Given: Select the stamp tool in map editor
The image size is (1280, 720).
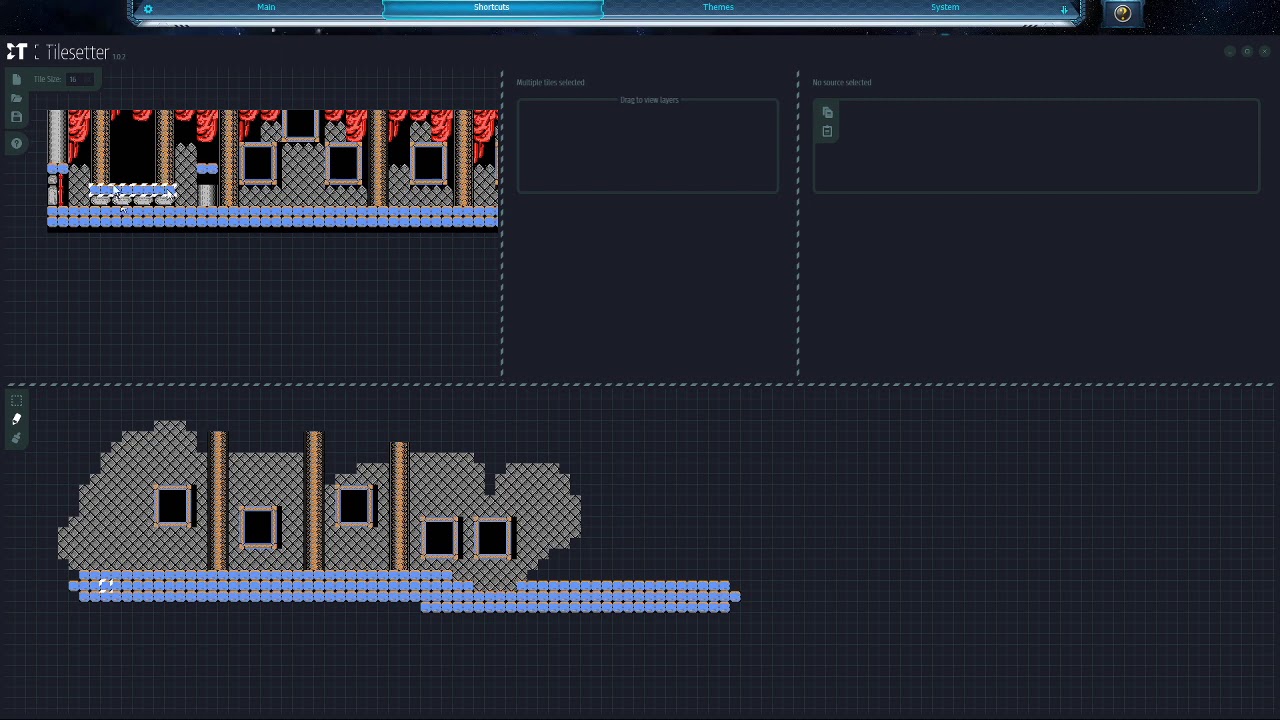Looking at the screenshot, I should click(x=16, y=438).
